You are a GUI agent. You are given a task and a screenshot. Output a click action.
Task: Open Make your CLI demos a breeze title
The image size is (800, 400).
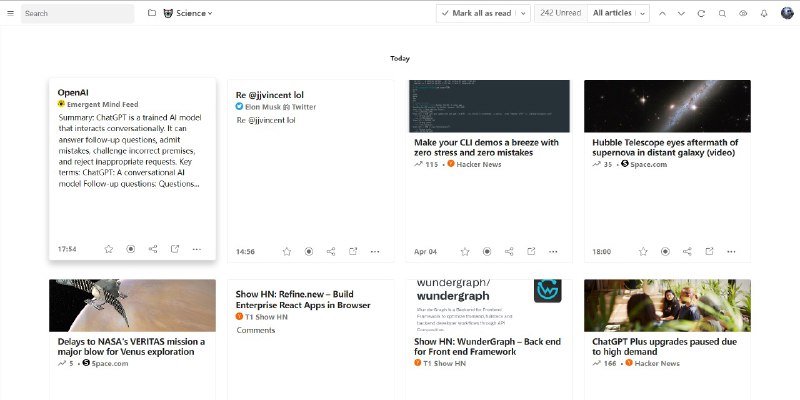(486, 147)
